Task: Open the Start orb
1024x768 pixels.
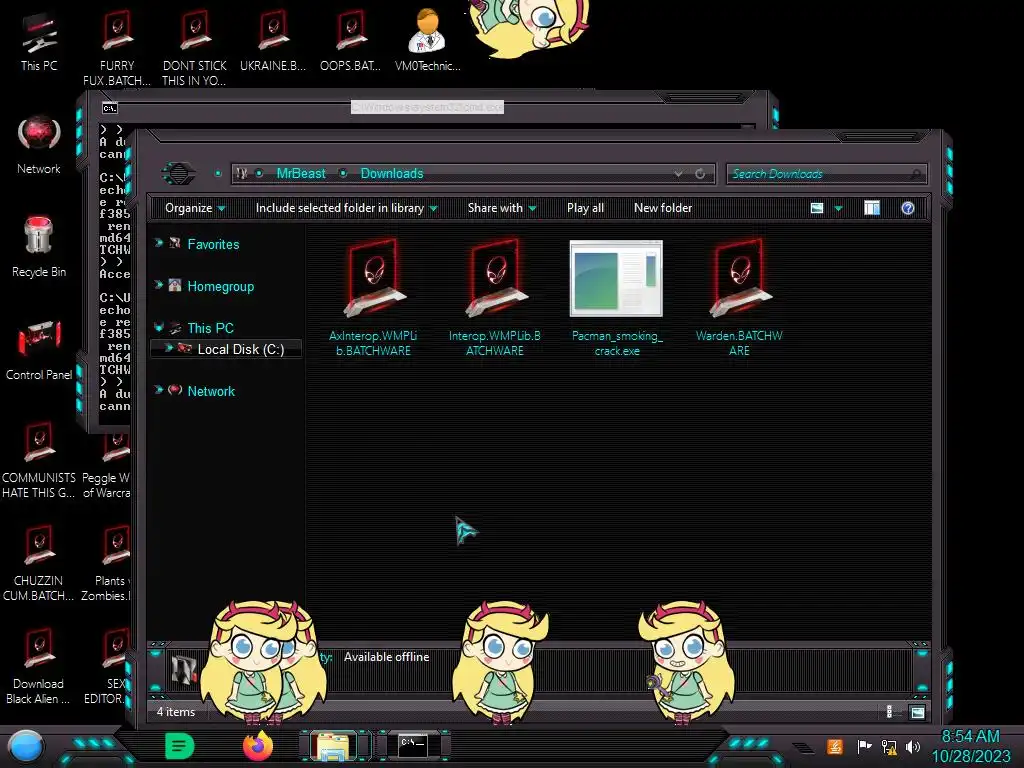Action: tap(26, 747)
